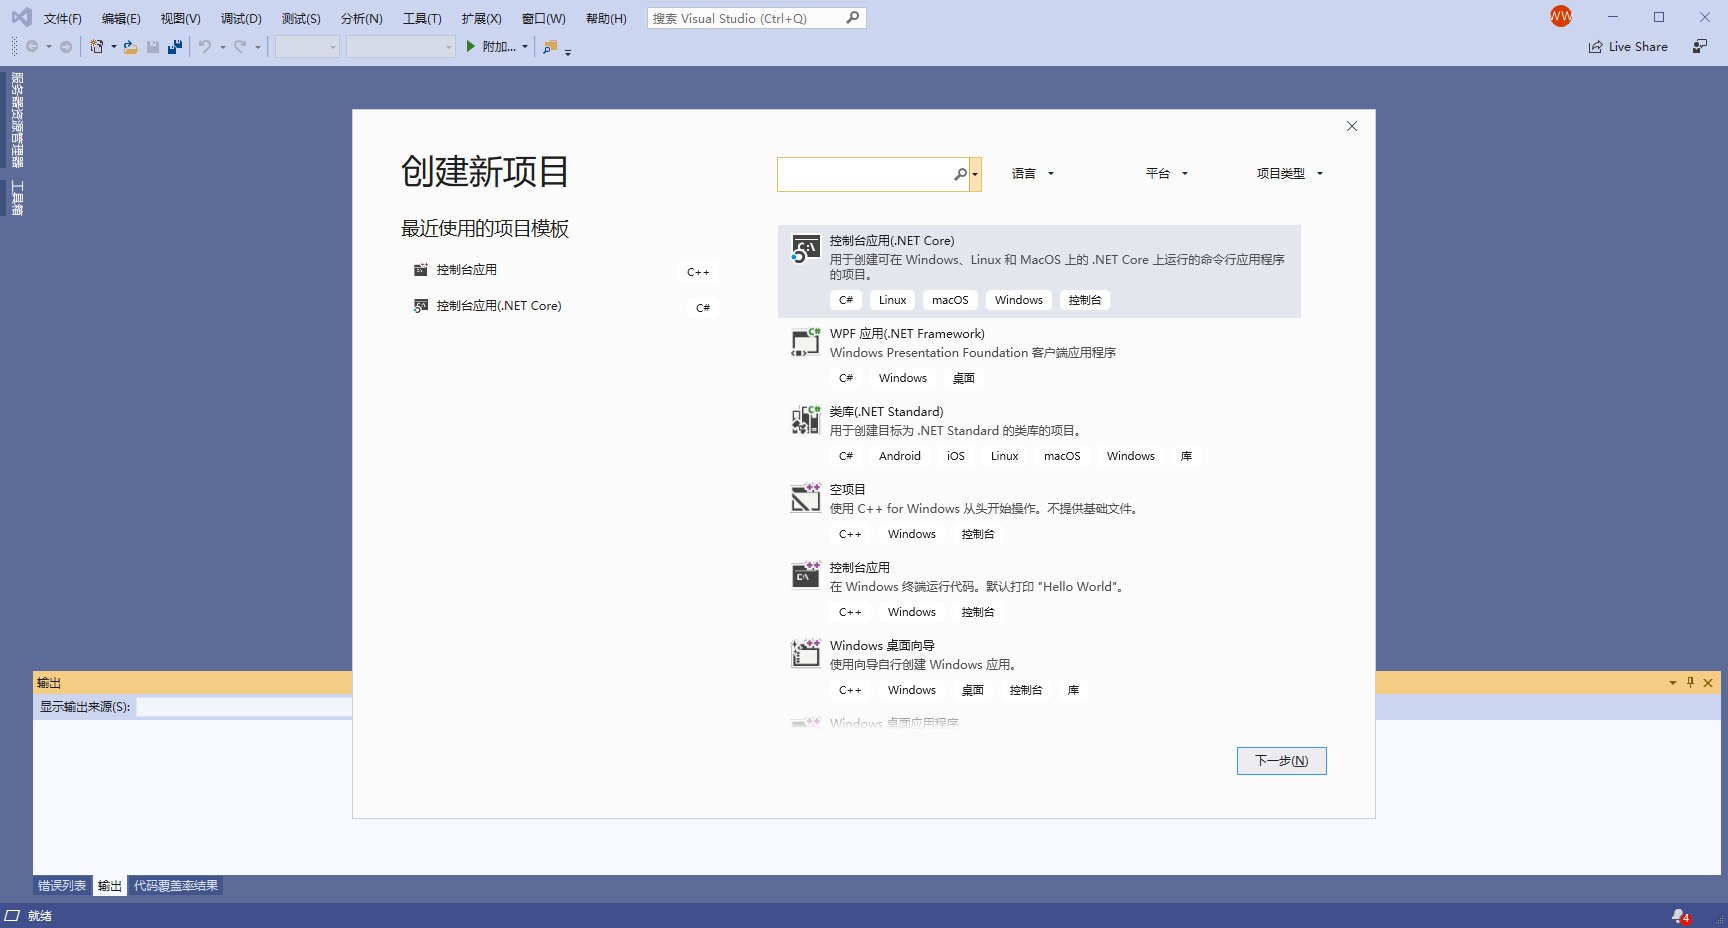Open the 工具(T) menu
Viewport: 1728px width, 928px height.
point(422,19)
